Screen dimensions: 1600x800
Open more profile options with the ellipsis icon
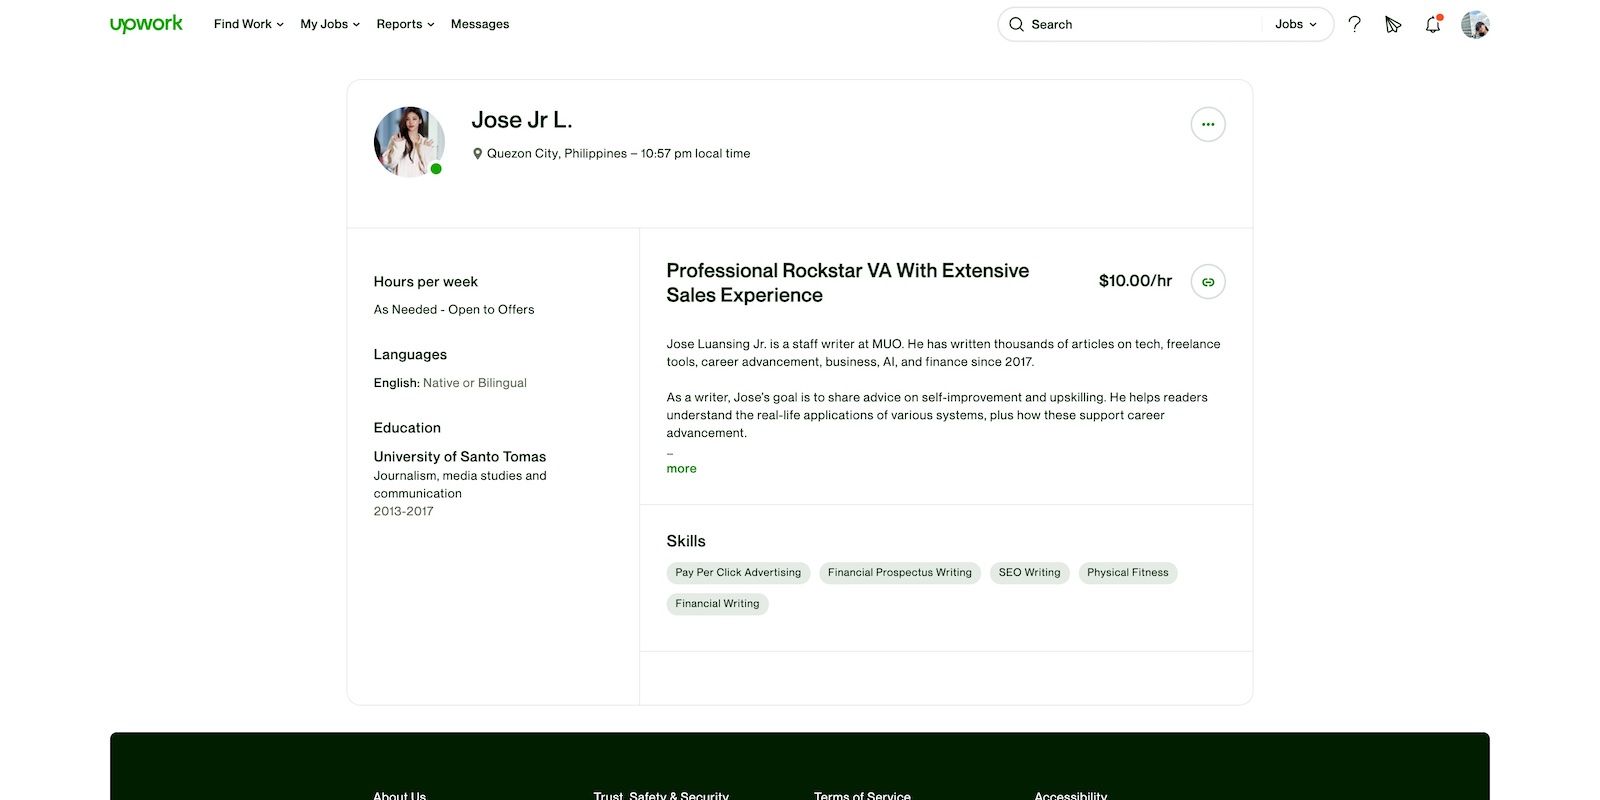click(1207, 124)
